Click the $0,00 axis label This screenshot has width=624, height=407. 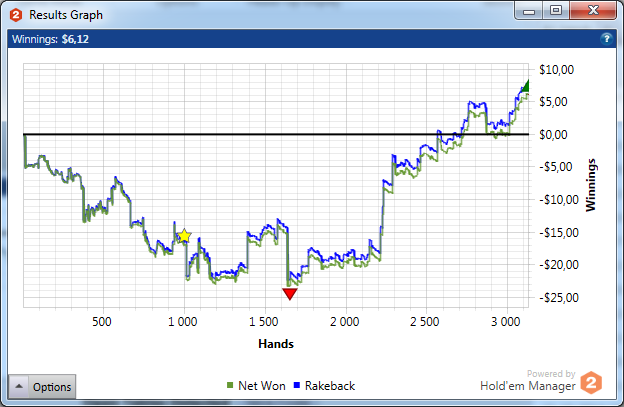click(x=553, y=134)
